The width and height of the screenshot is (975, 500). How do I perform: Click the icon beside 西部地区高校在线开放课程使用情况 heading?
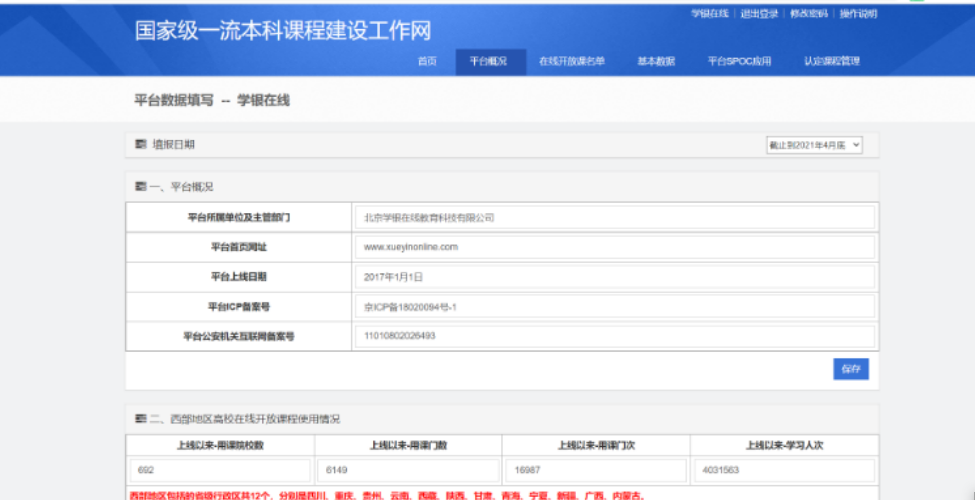(x=140, y=419)
